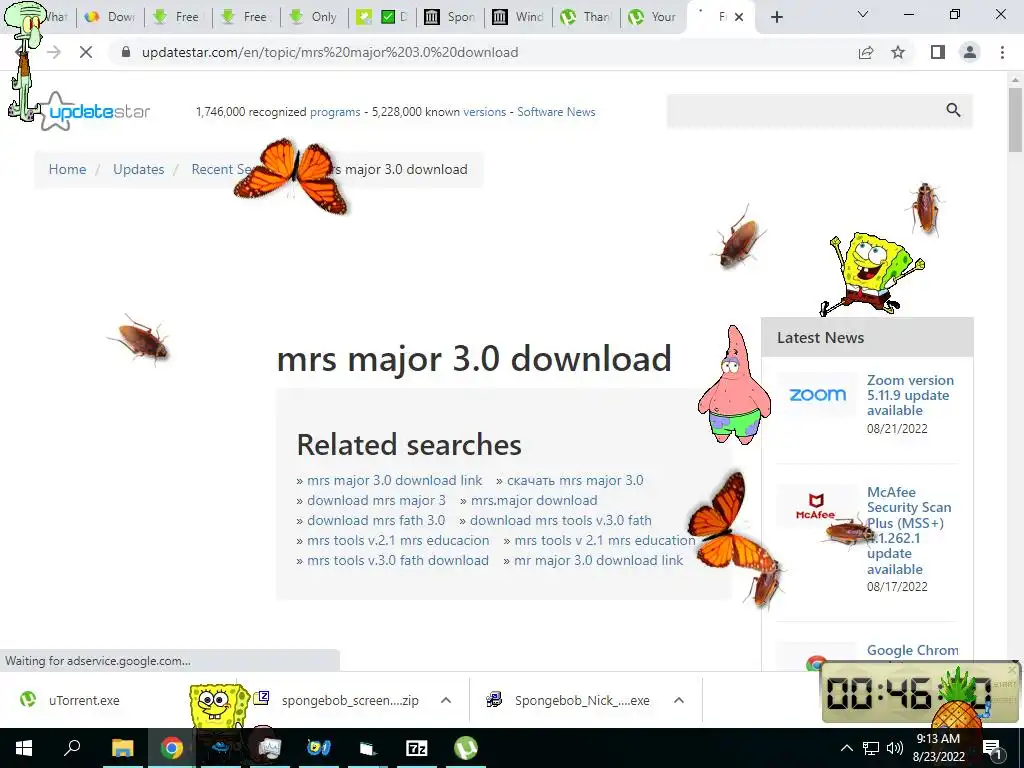Open Software News link

(x=556, y=112)
